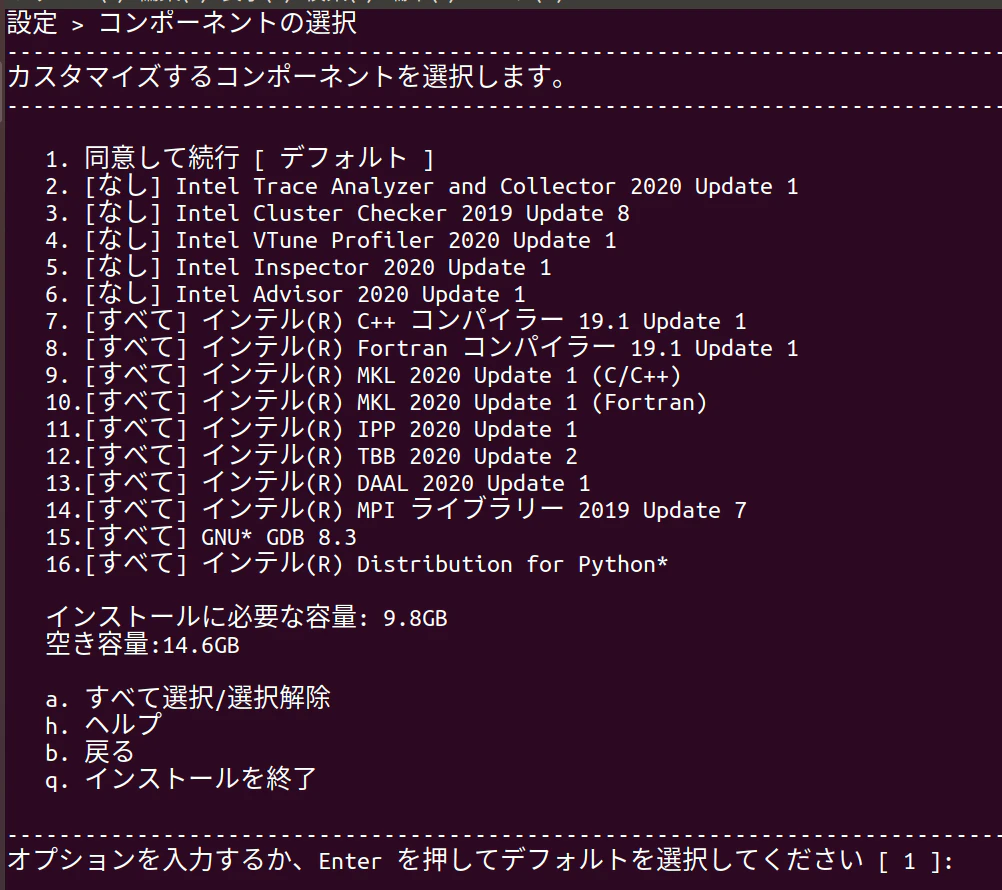1002x890 pixels.
Task: Click the インテル(R) TBB 2020 Update 2 line
Action: pyautogui.click(x=312, y=456)
